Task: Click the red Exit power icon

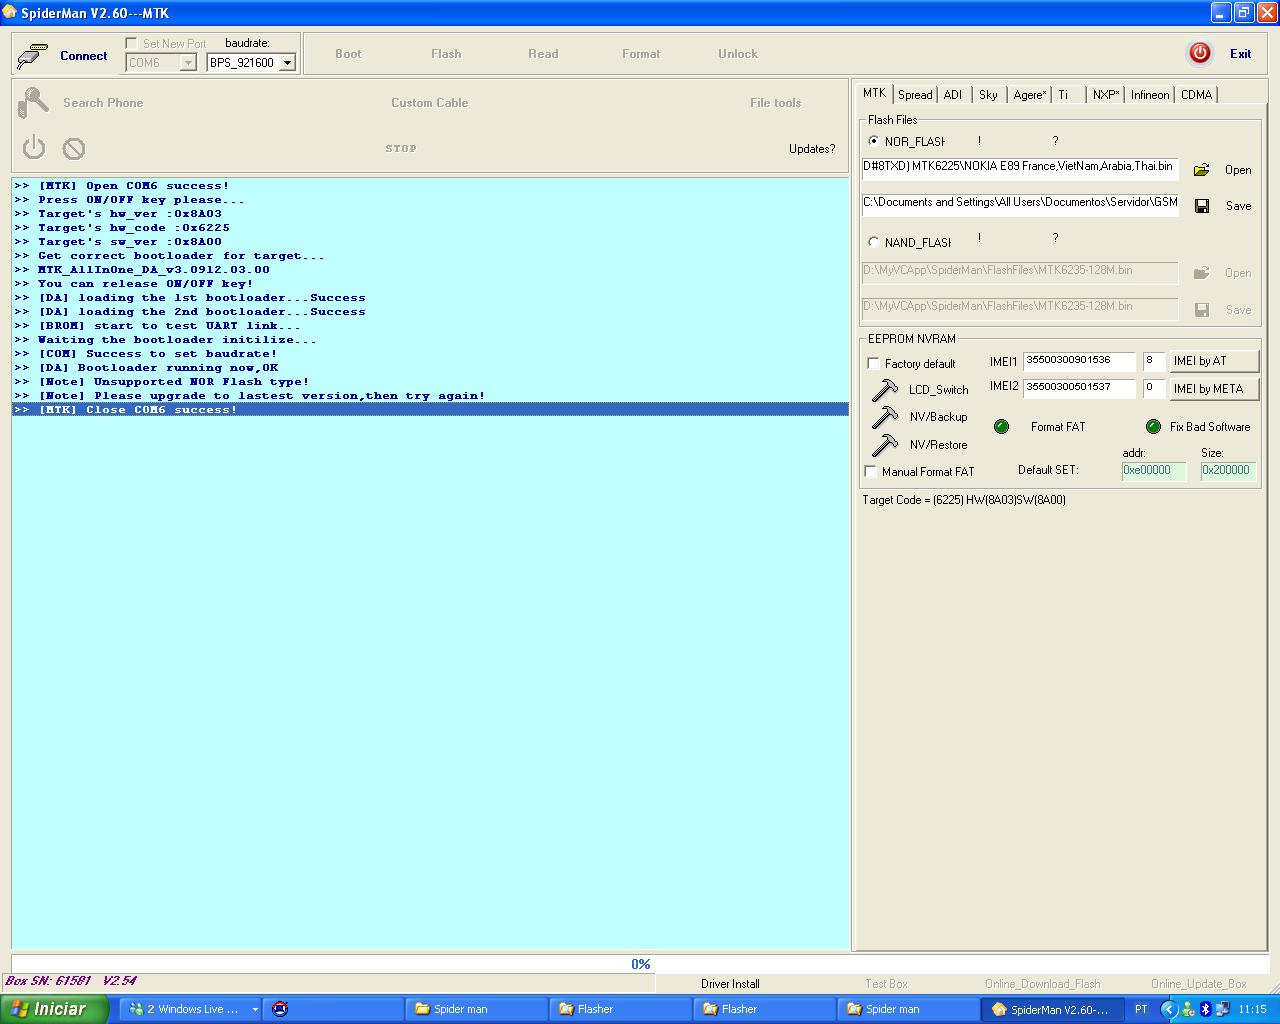Action: click(x=1200, y=53)
